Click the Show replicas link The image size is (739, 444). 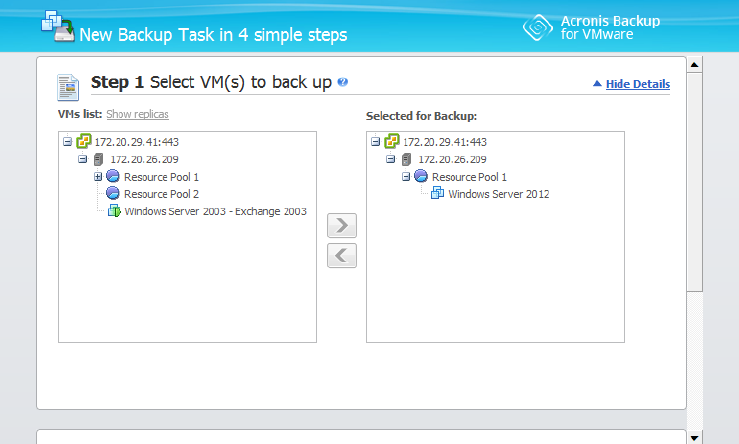tap(139, 116)
